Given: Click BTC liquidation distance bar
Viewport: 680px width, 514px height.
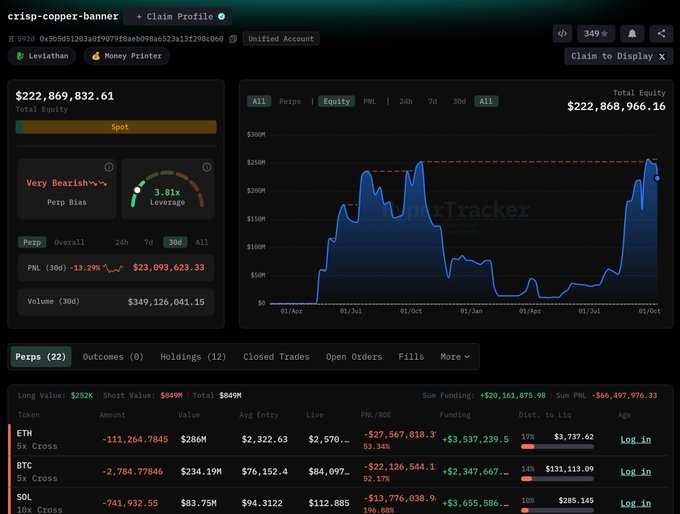Looking at the screenshot, I should tap(557, 478).
